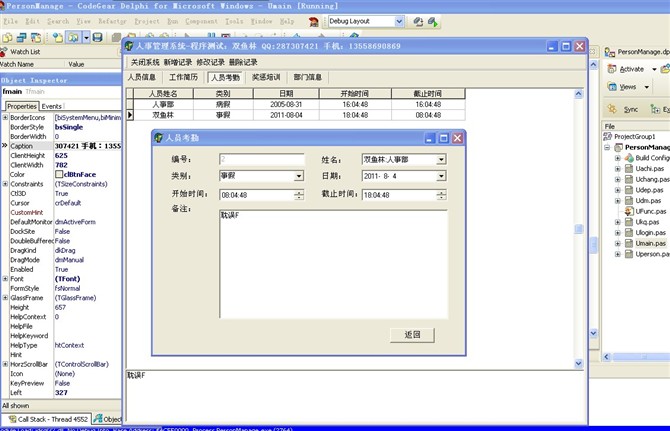Click 删除记录 menu item
670x431 pixels.
click(x=243, y=62)
